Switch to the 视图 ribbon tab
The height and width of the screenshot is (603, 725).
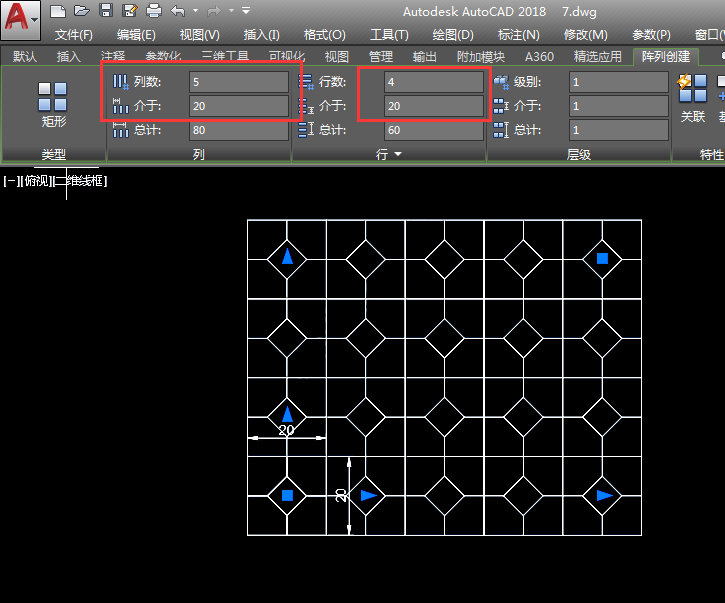pyautogui.click(x=337, y=57)
